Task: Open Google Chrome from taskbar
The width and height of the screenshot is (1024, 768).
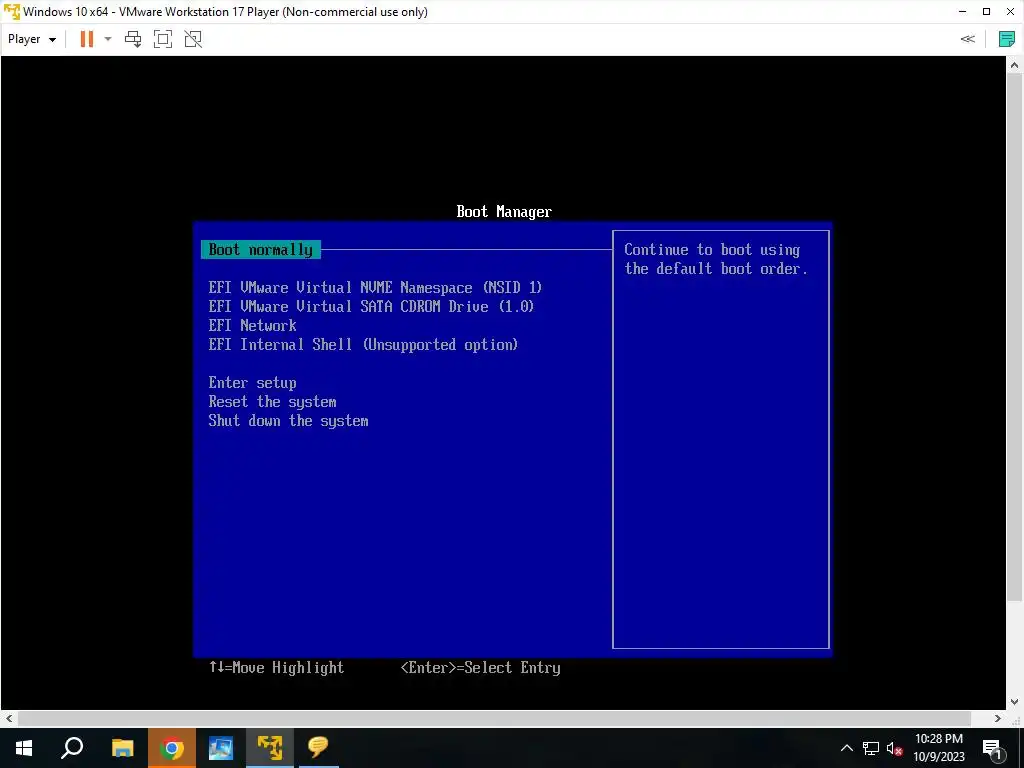Action: [171, 748]
